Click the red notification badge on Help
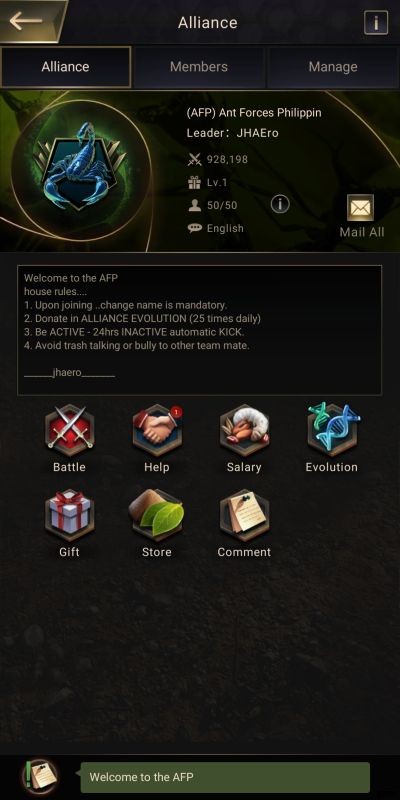400x800 pixels. [176, 411]
